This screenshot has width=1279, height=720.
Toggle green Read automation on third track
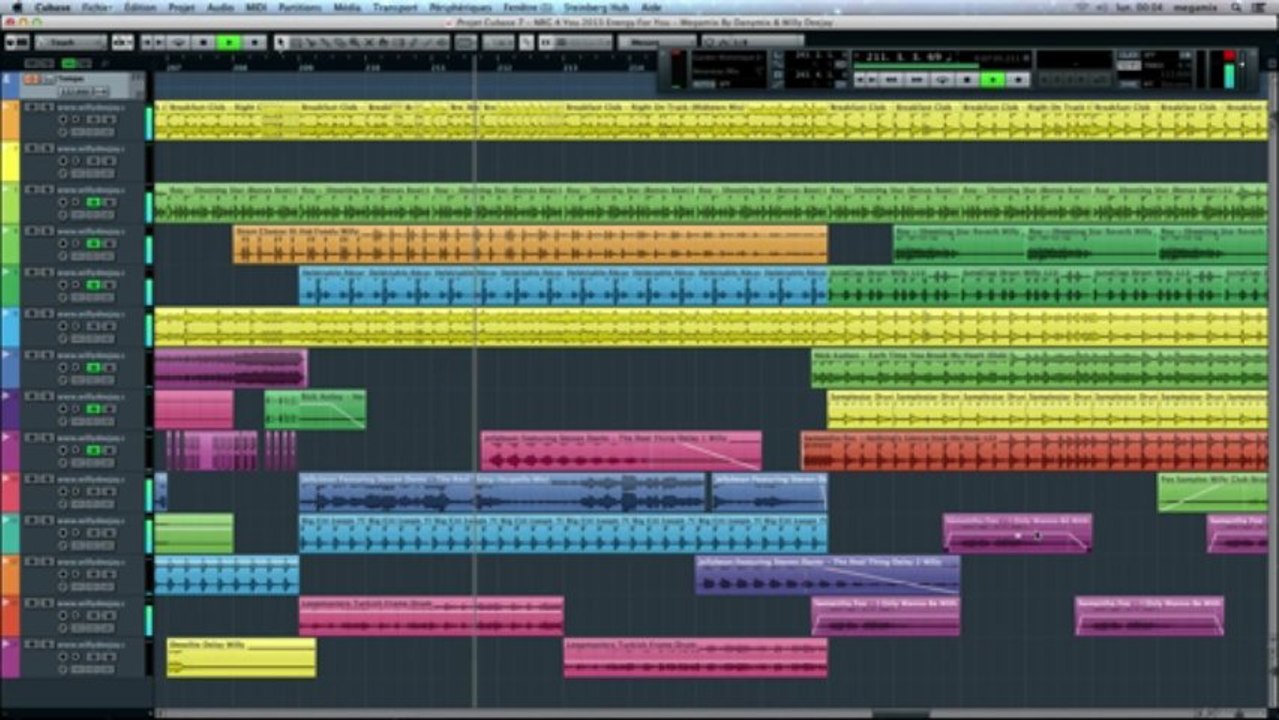(x=93, y=202)
